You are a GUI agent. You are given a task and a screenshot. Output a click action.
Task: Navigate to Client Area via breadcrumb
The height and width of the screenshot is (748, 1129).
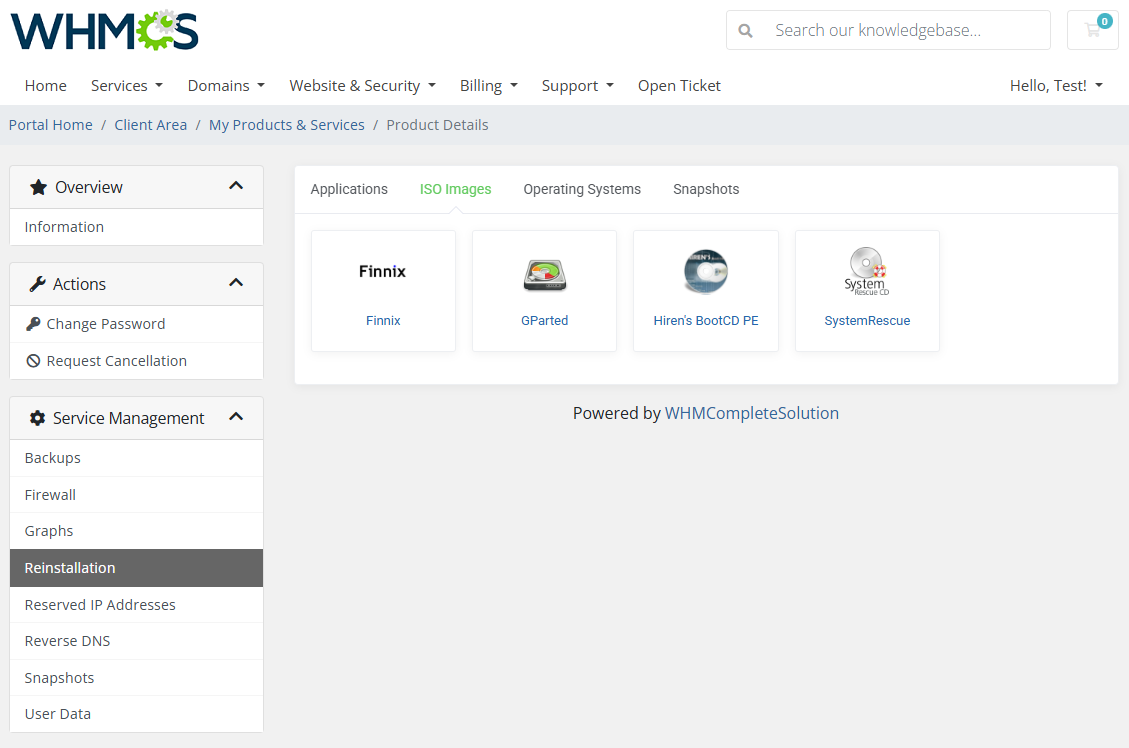150,124
